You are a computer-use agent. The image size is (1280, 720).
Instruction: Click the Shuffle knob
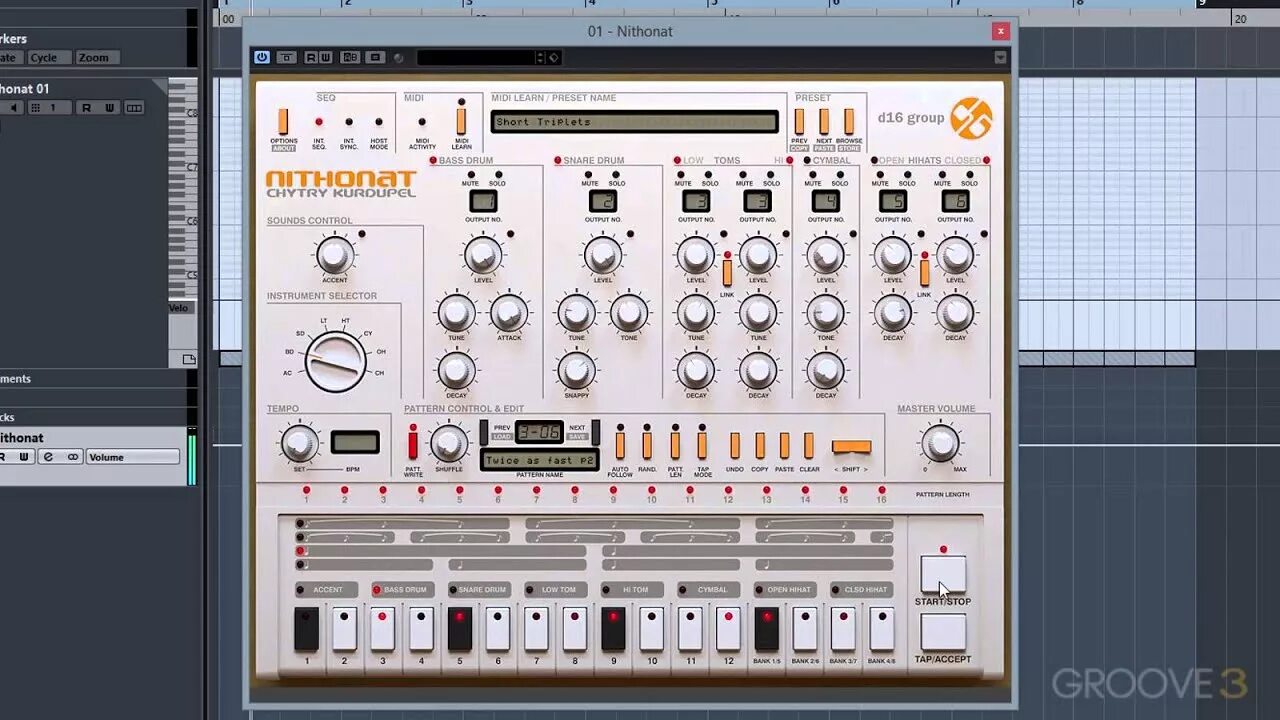click(449, 443)
